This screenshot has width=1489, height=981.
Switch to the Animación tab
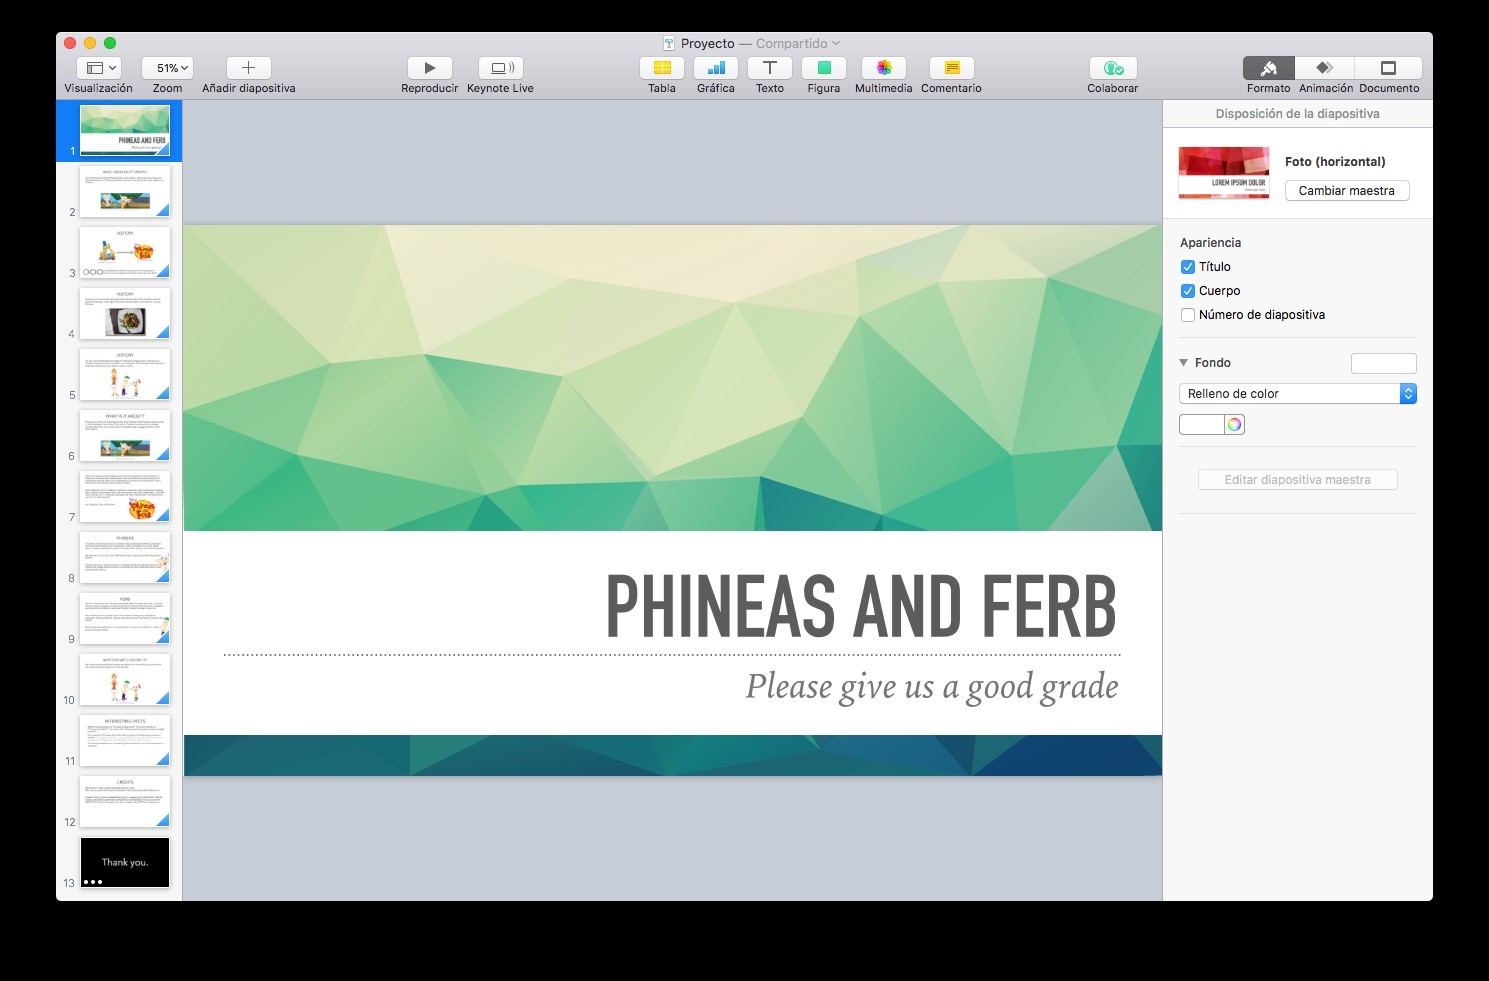[1325, 68]
